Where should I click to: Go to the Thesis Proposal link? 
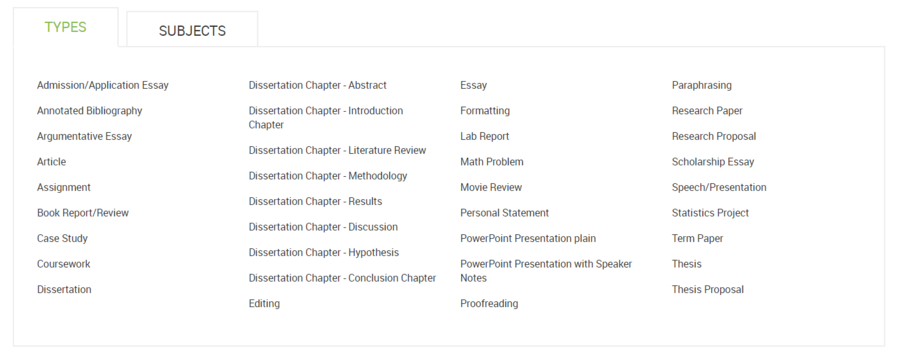point(708,290)
